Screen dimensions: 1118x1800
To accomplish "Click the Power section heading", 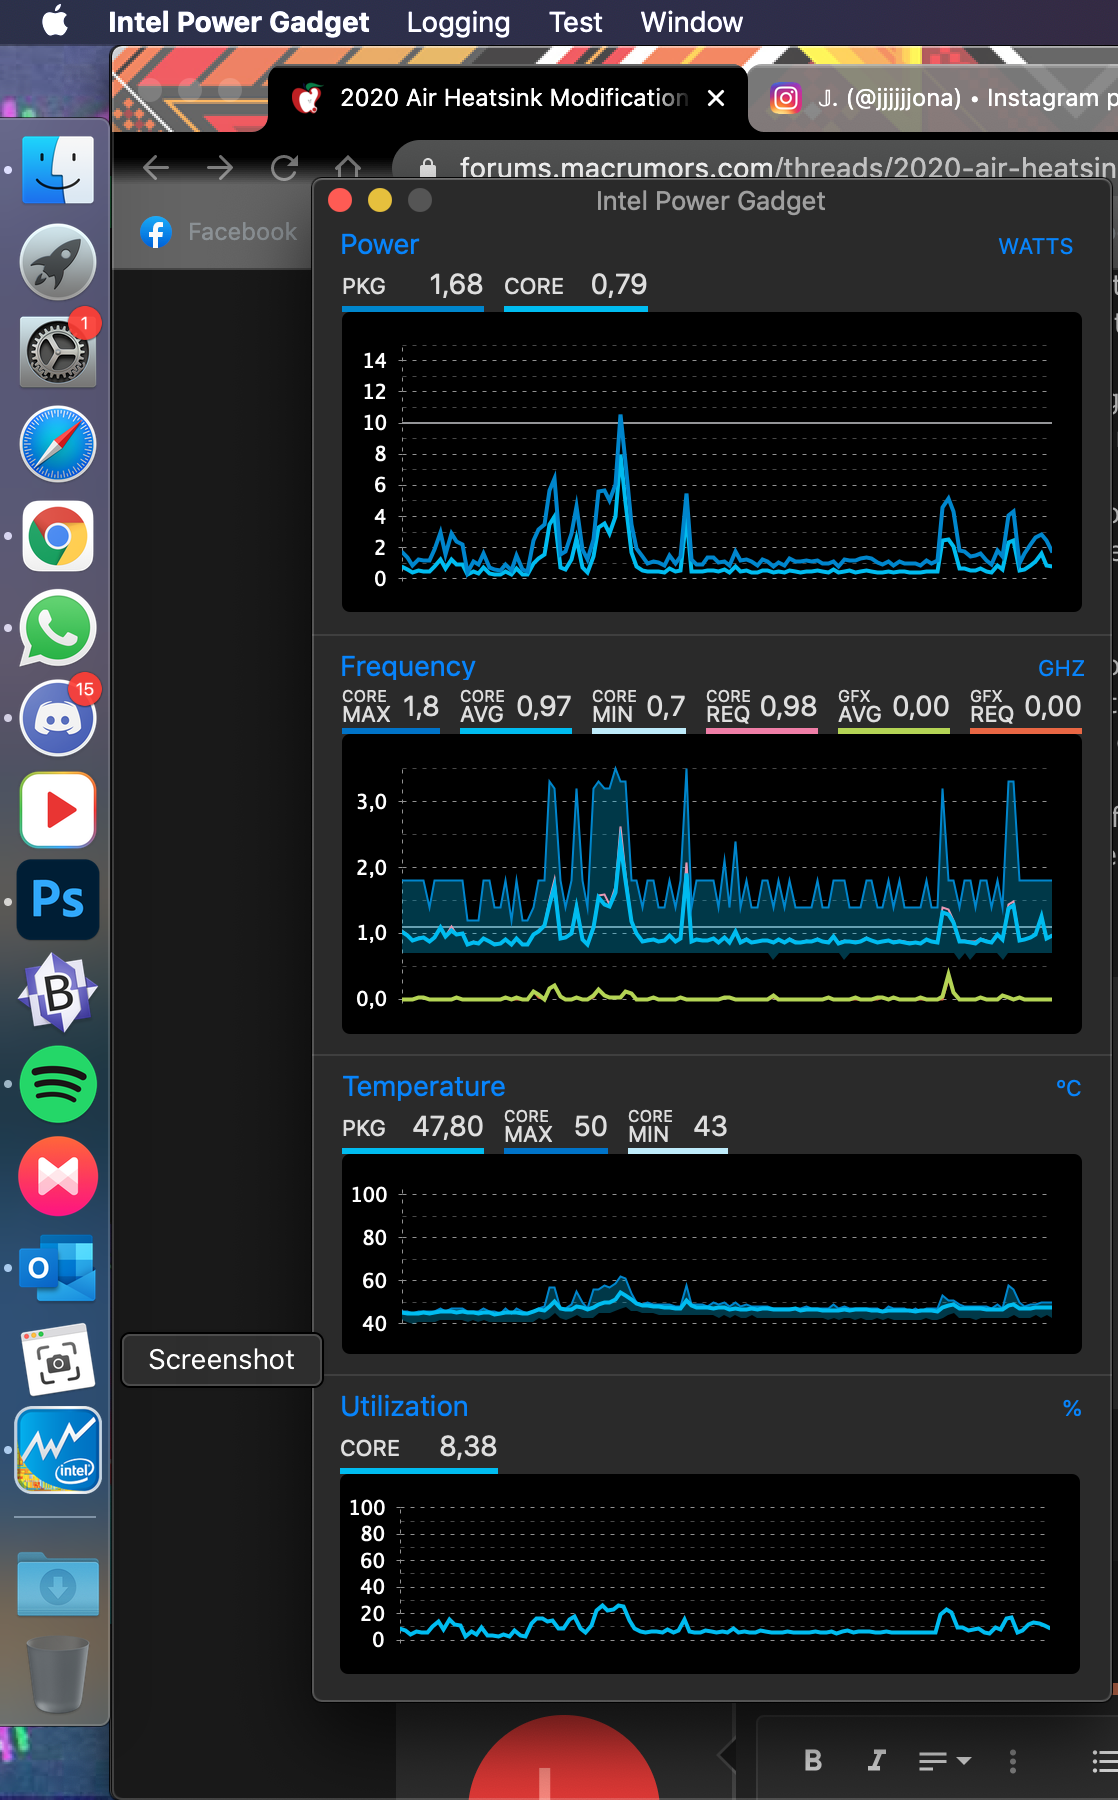I will (379, 245).
